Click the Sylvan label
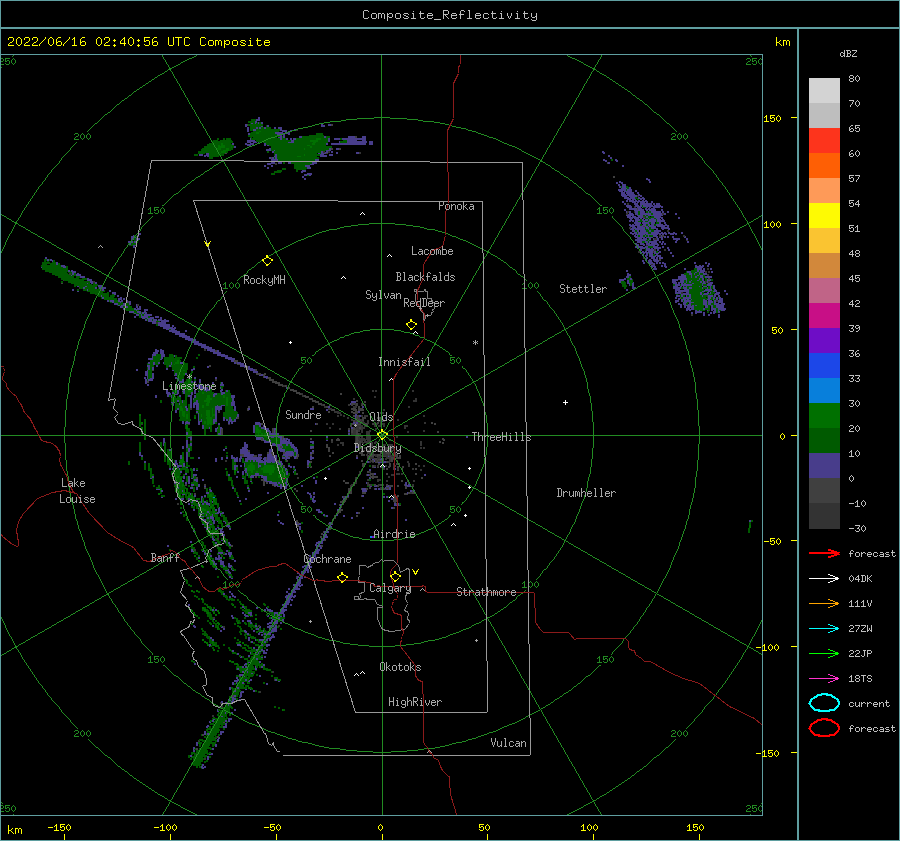Image resolution: width=900 pixels, height=841 pixels. point(383,295)
